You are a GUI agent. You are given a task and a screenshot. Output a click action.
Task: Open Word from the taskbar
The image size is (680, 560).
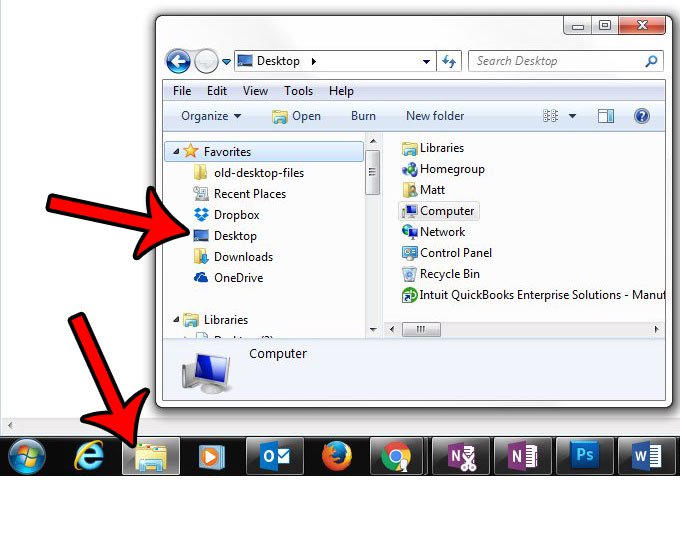647,456
